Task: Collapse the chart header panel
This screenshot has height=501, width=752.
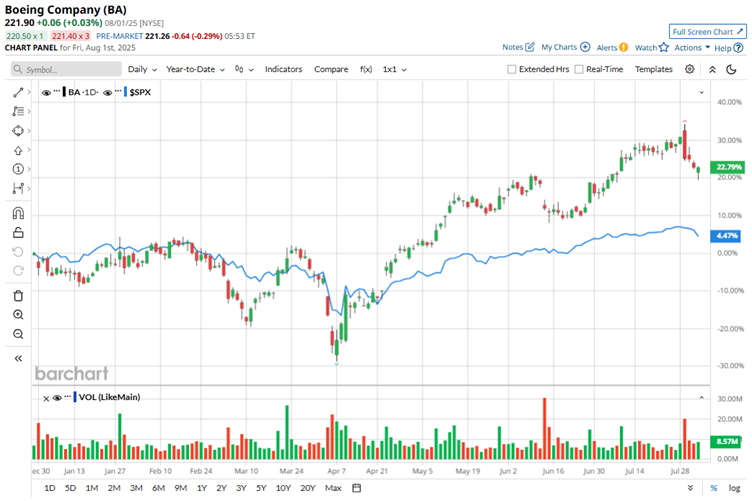Action: pyautogui.click(x=712, y=70)
